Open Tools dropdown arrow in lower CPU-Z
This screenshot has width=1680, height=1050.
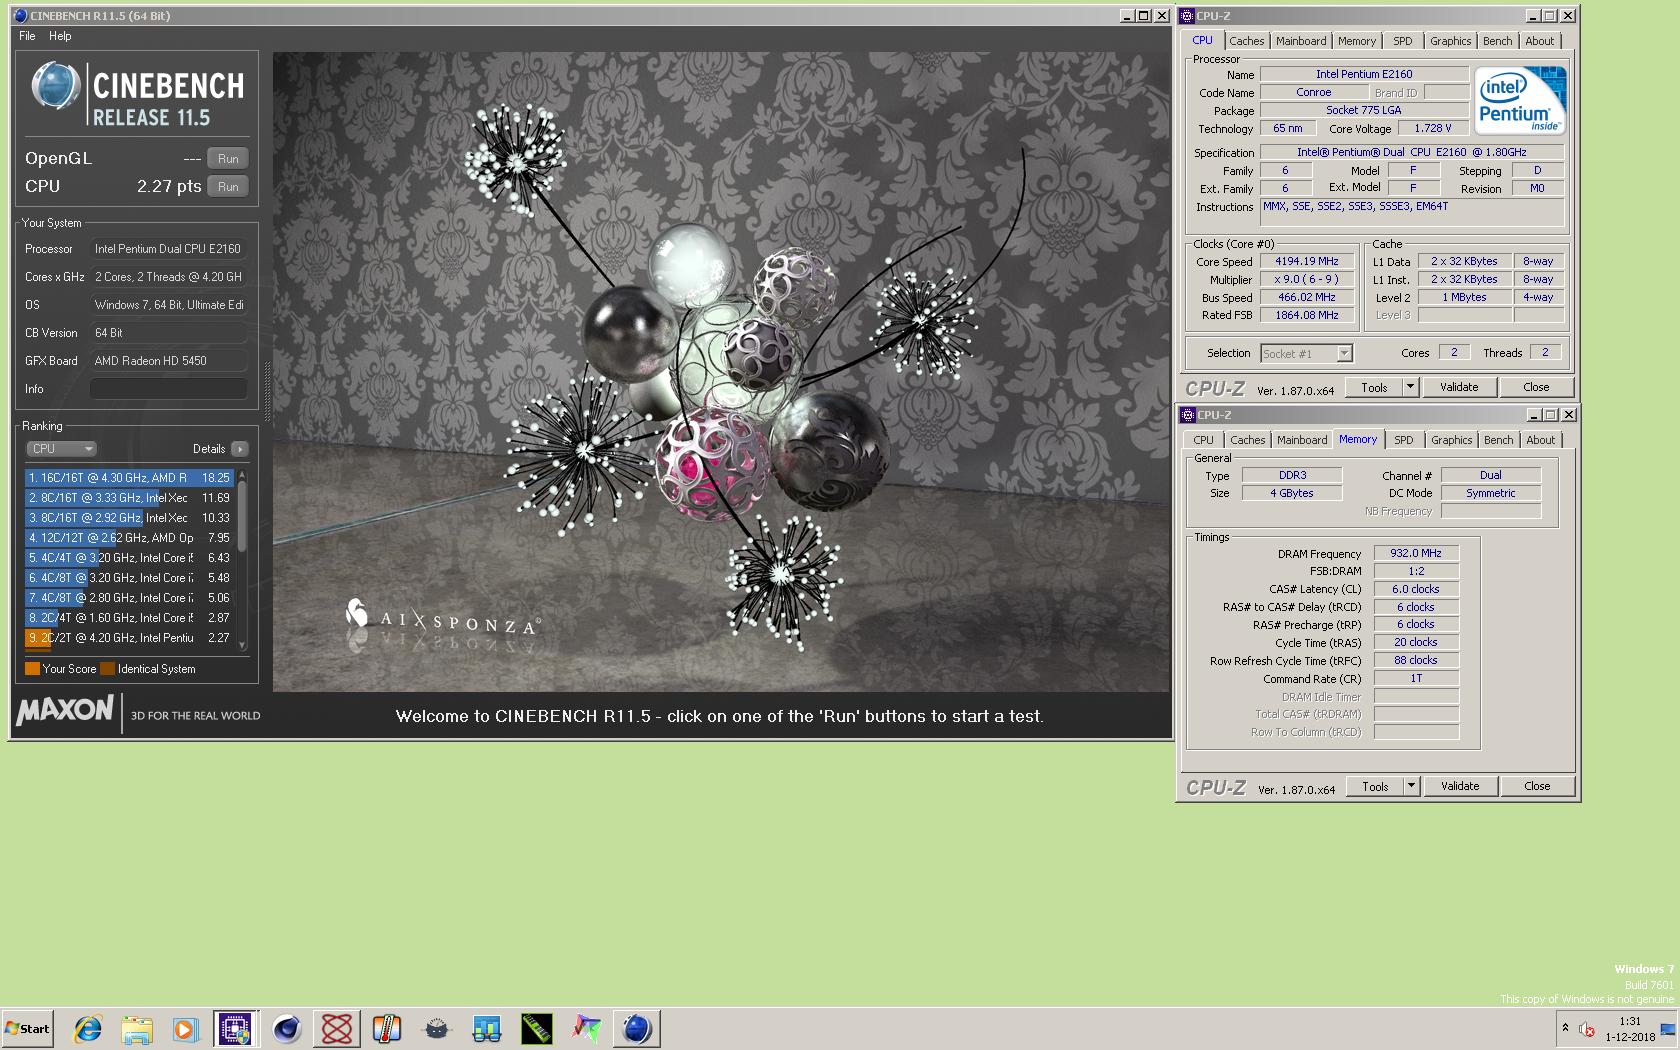(x=1411, y=786)
